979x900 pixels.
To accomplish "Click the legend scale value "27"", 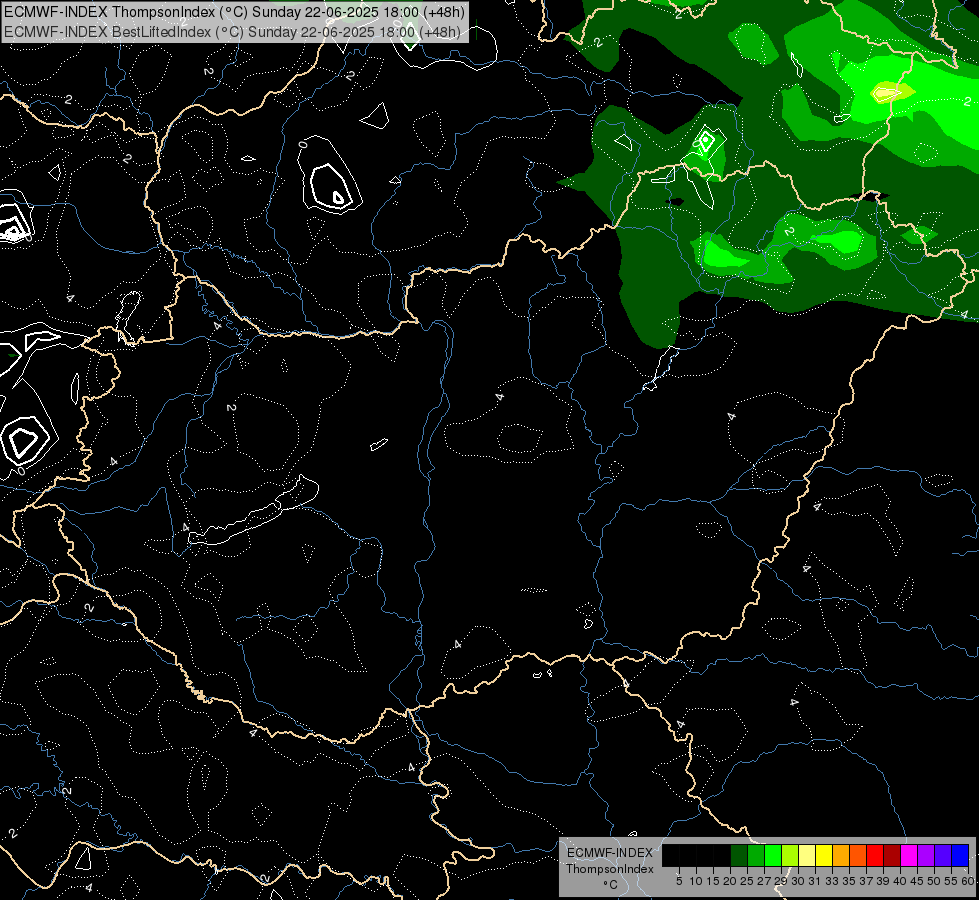I will click(765, 881).
